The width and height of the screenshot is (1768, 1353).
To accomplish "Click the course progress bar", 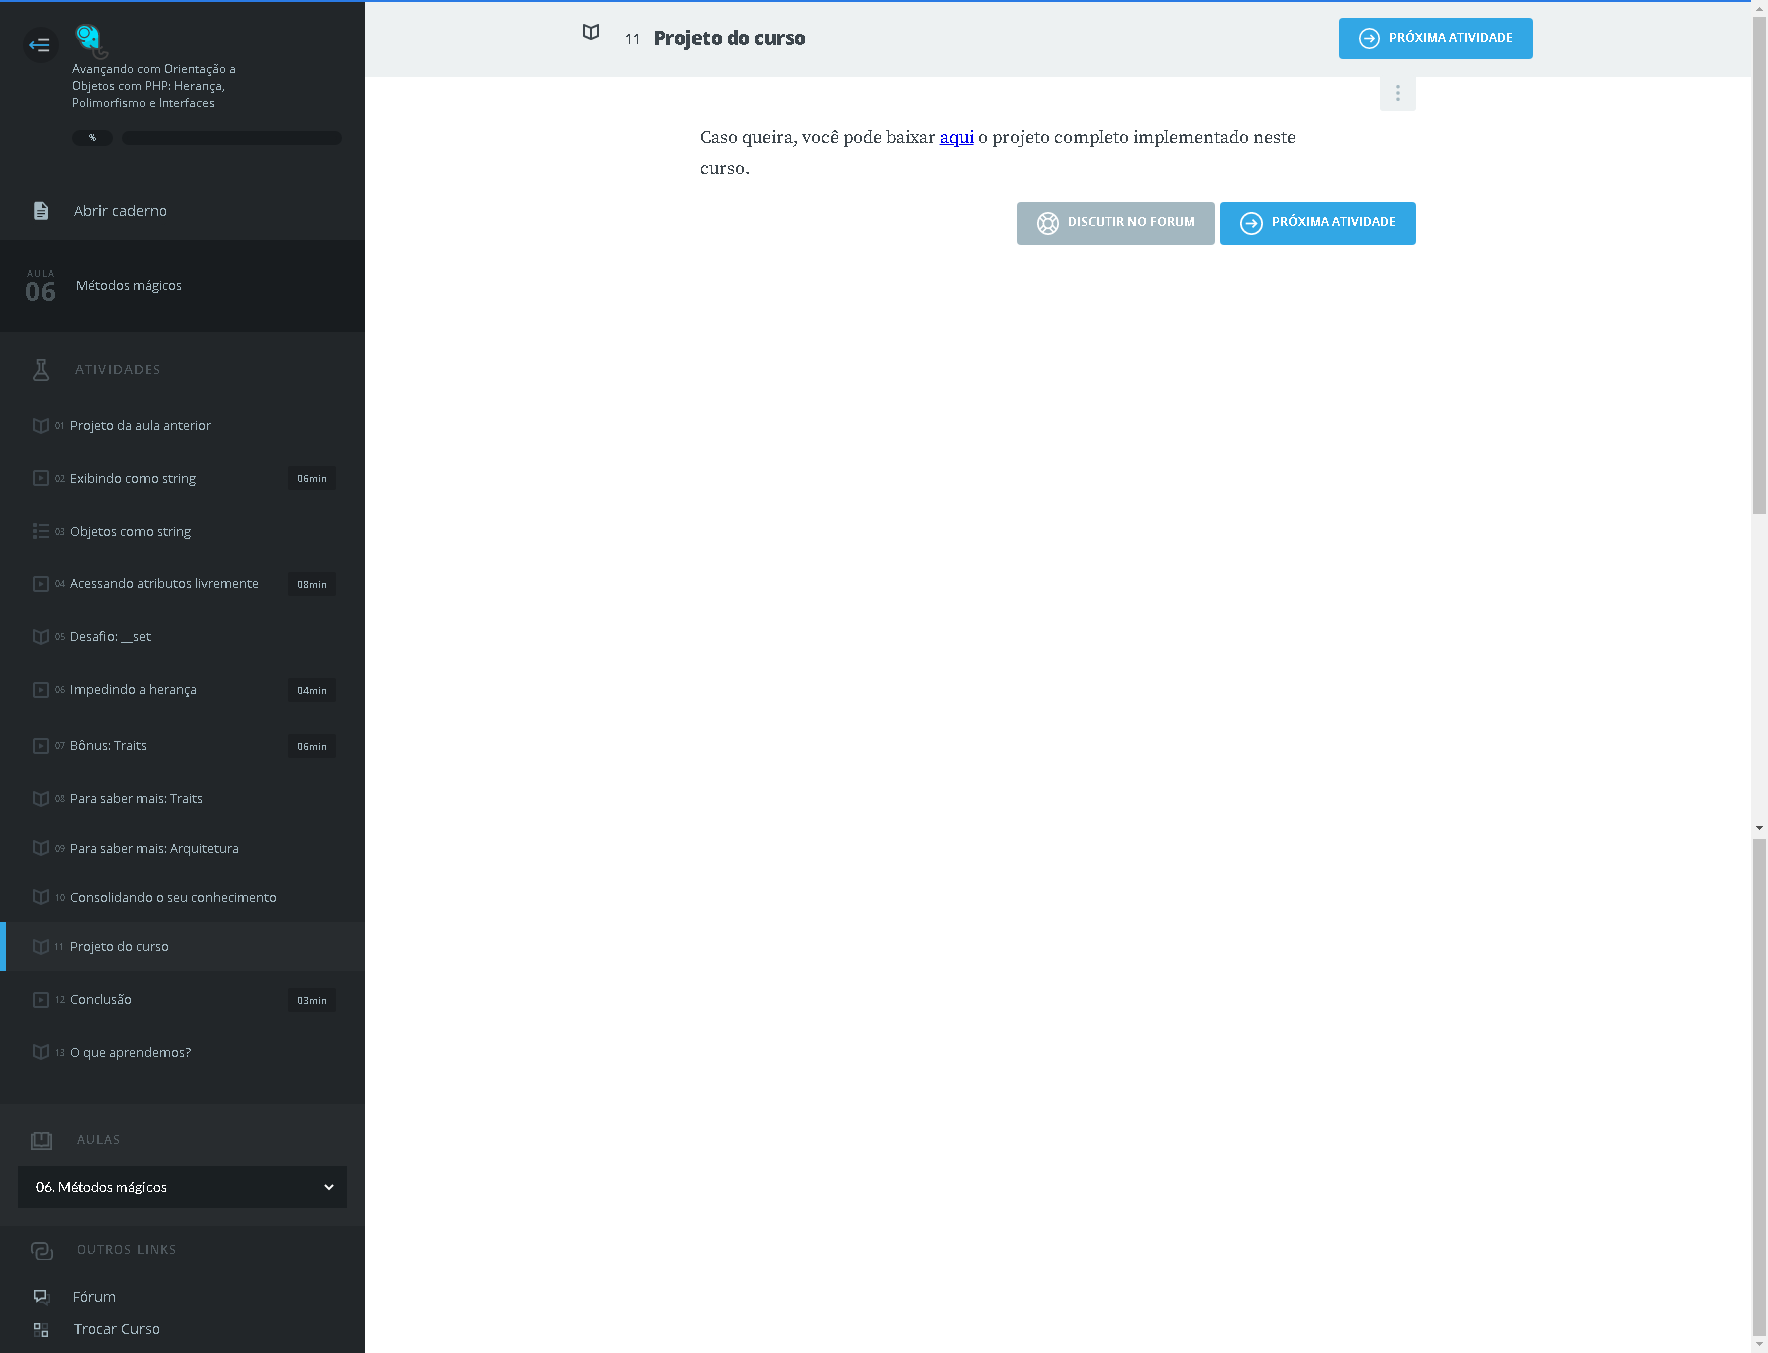I will (231, 138).
